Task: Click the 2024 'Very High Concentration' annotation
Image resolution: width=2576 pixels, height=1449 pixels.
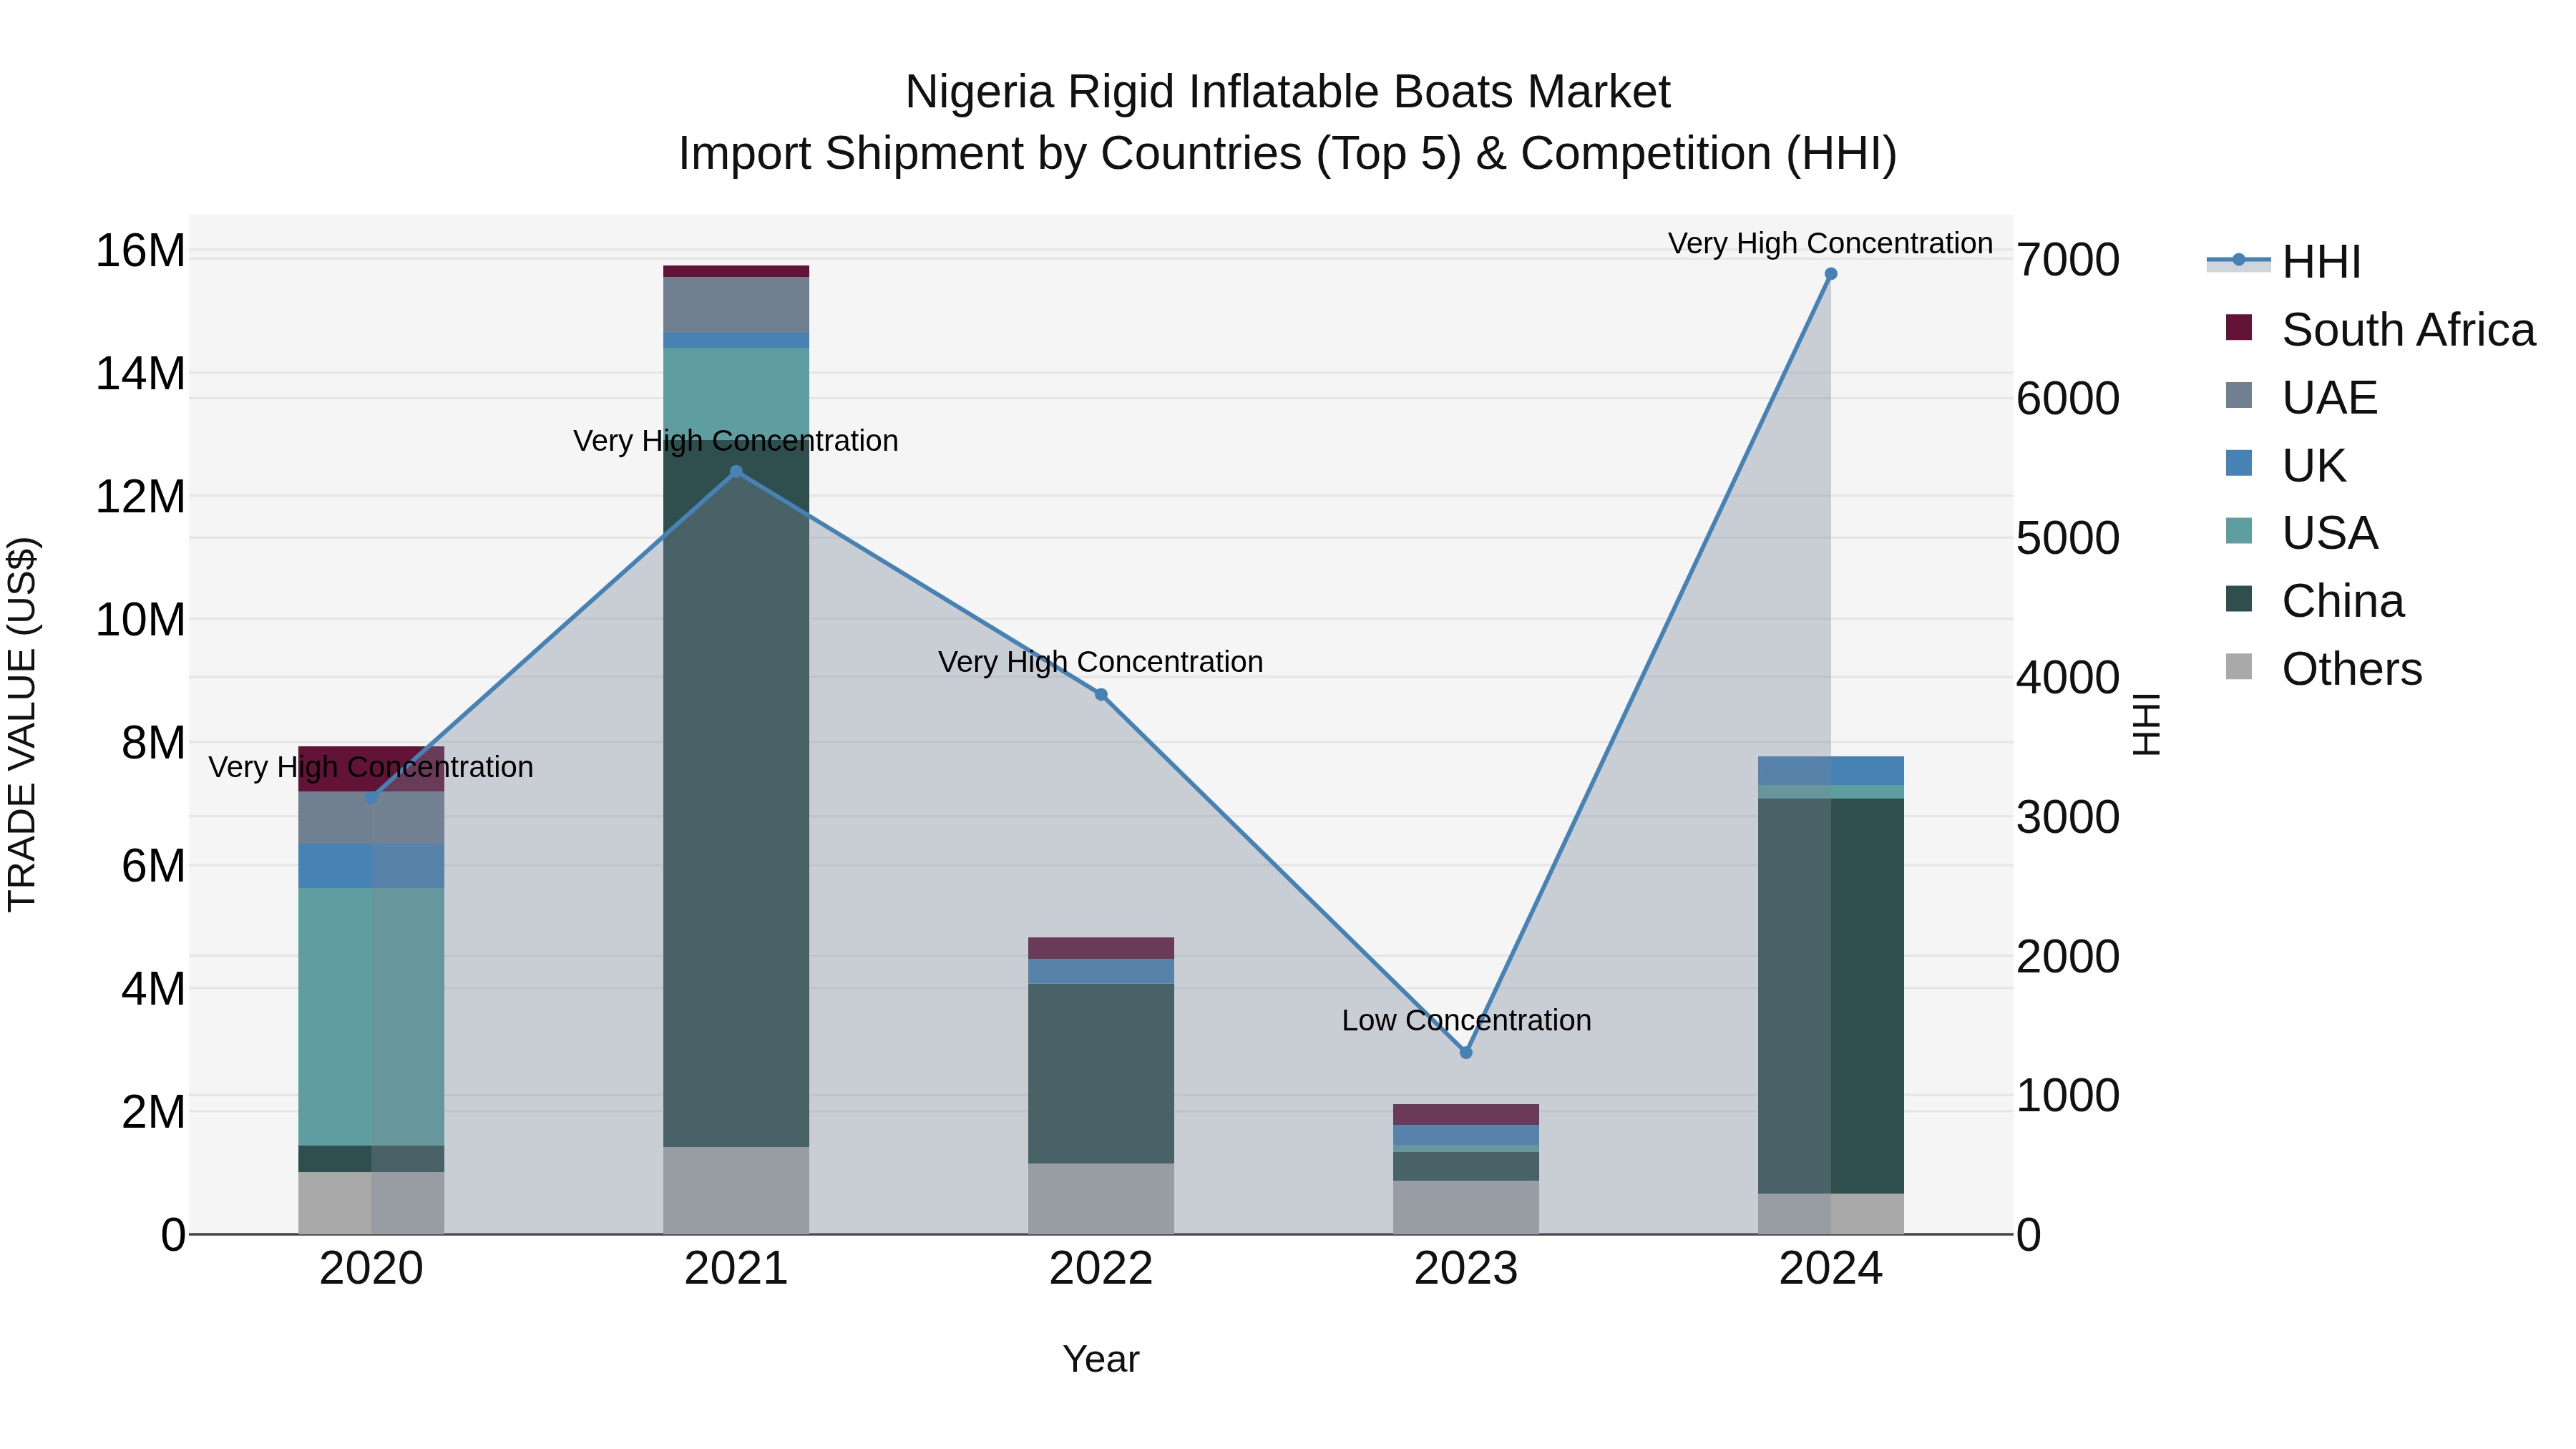Action: pyautogui.click(x=1830, y=244)
